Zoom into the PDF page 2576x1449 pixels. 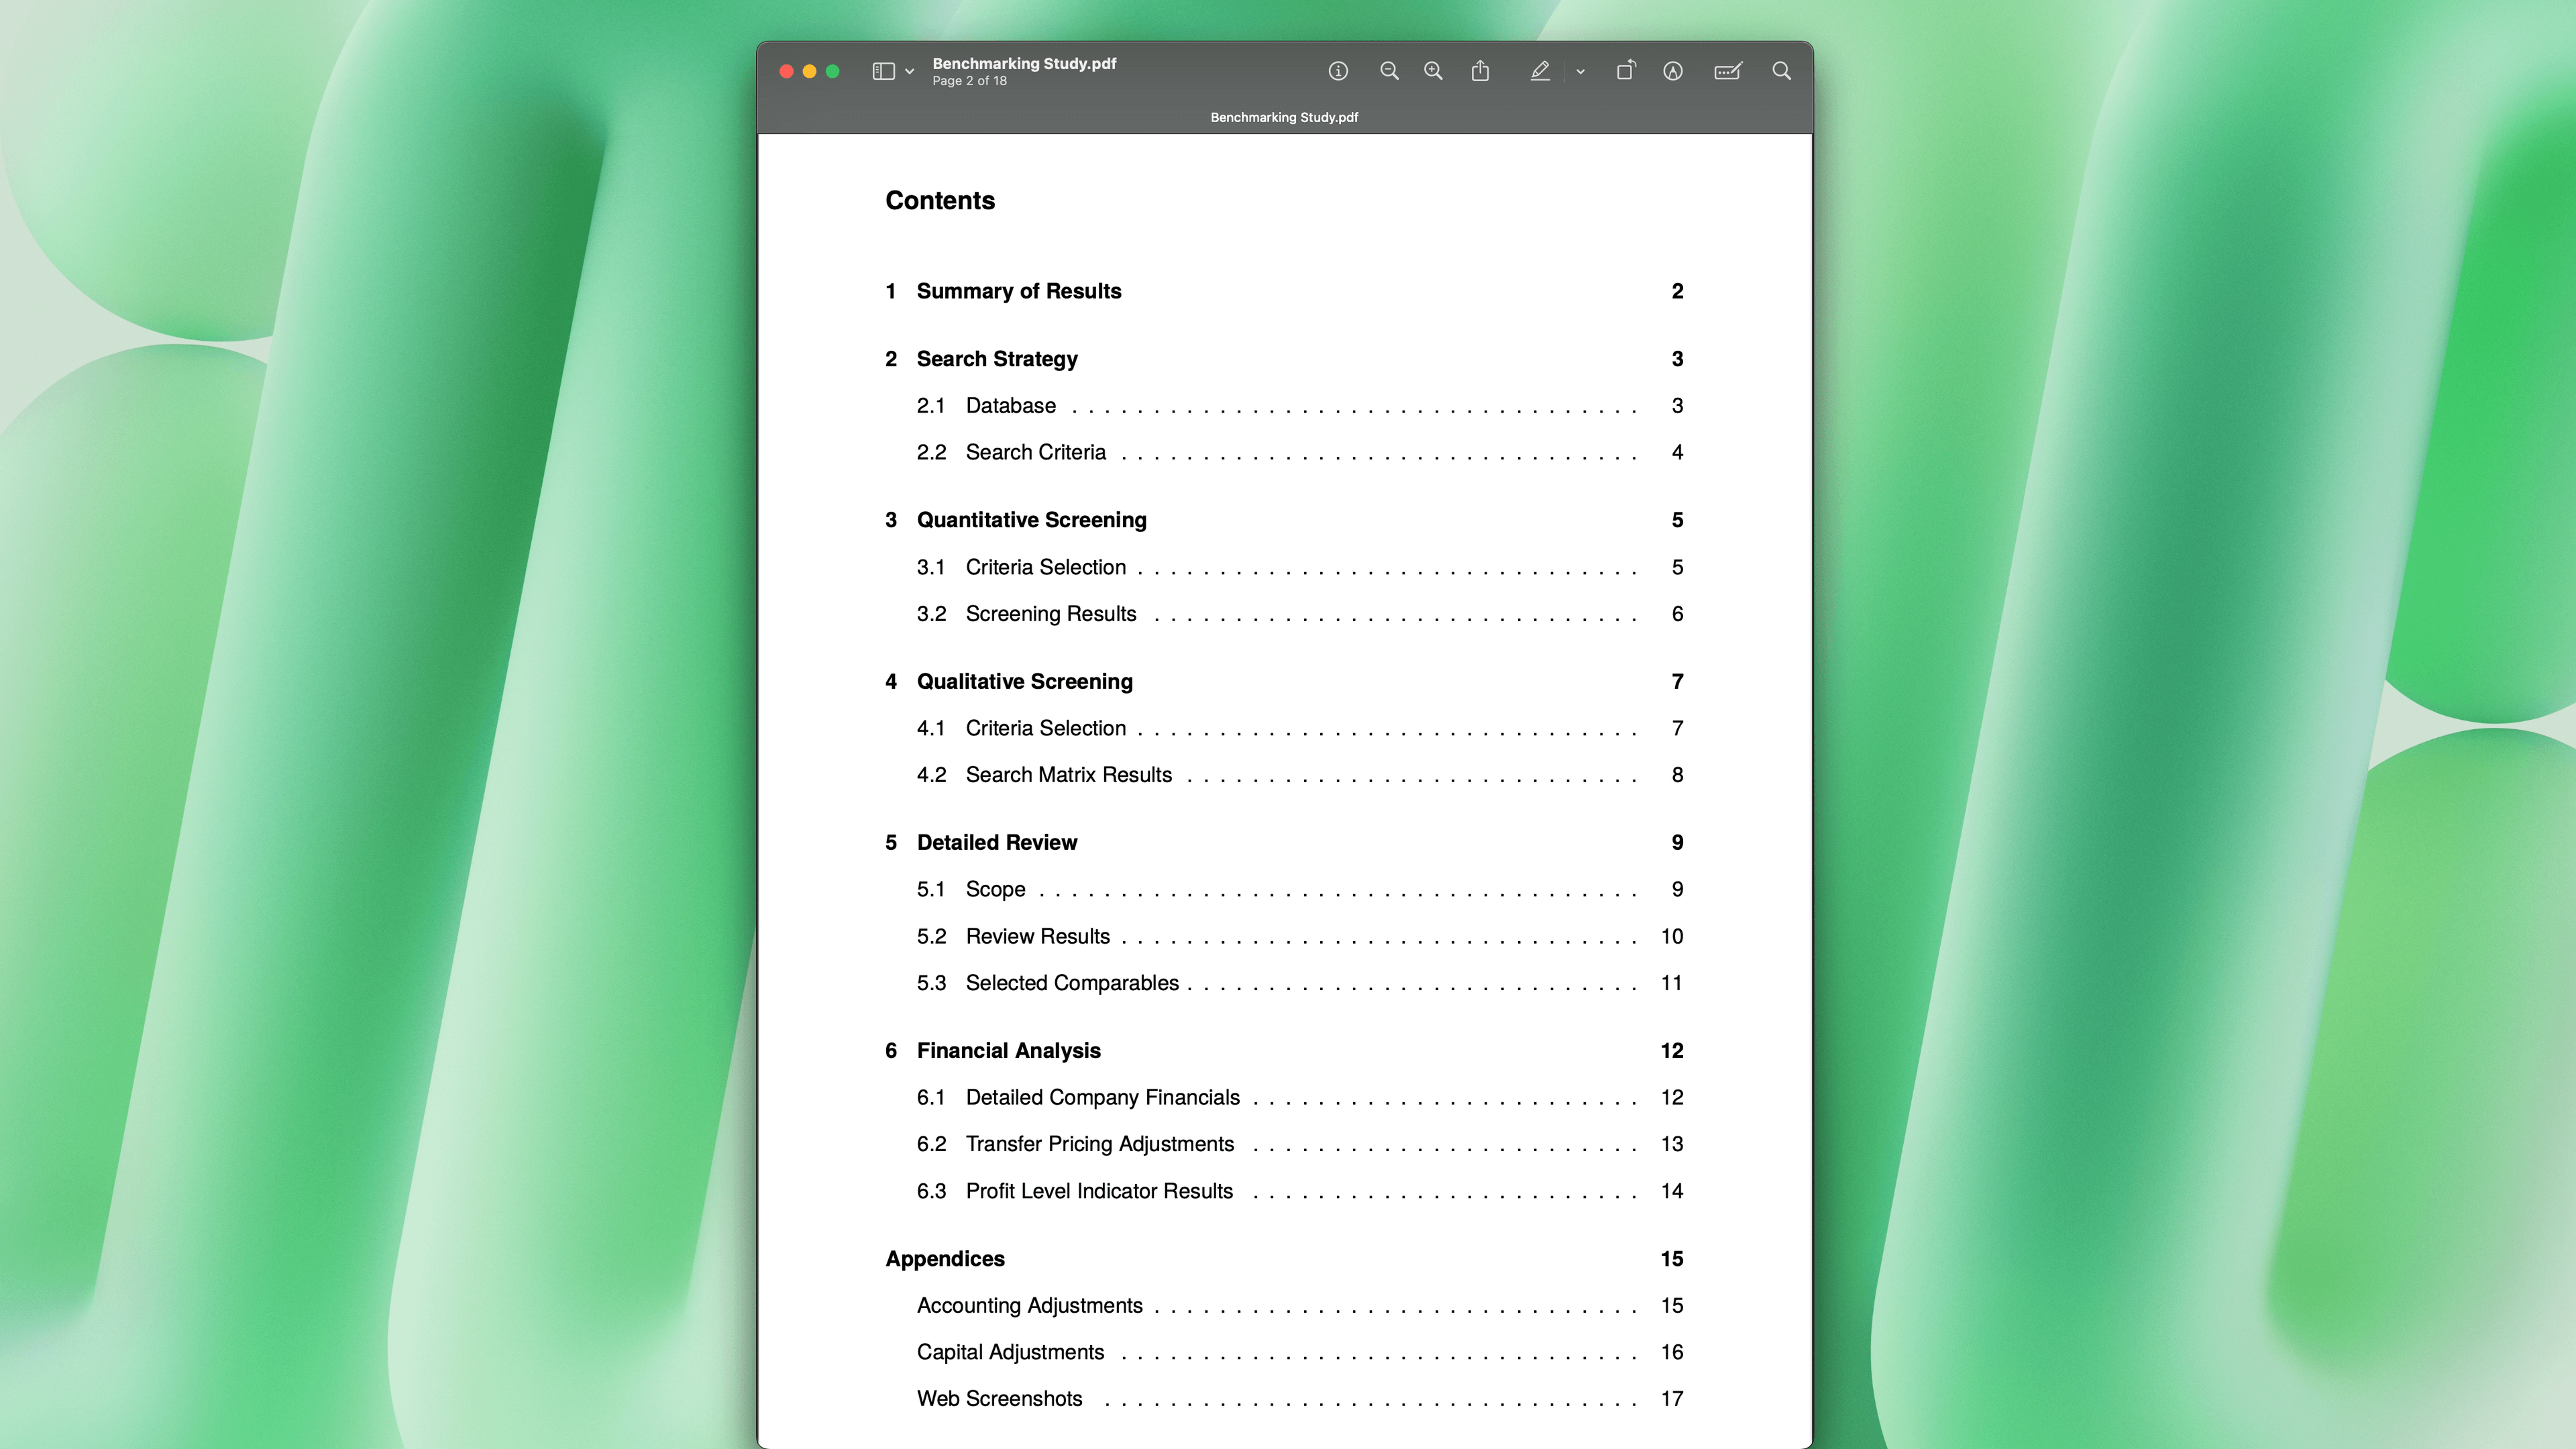tap(1433, 70)
